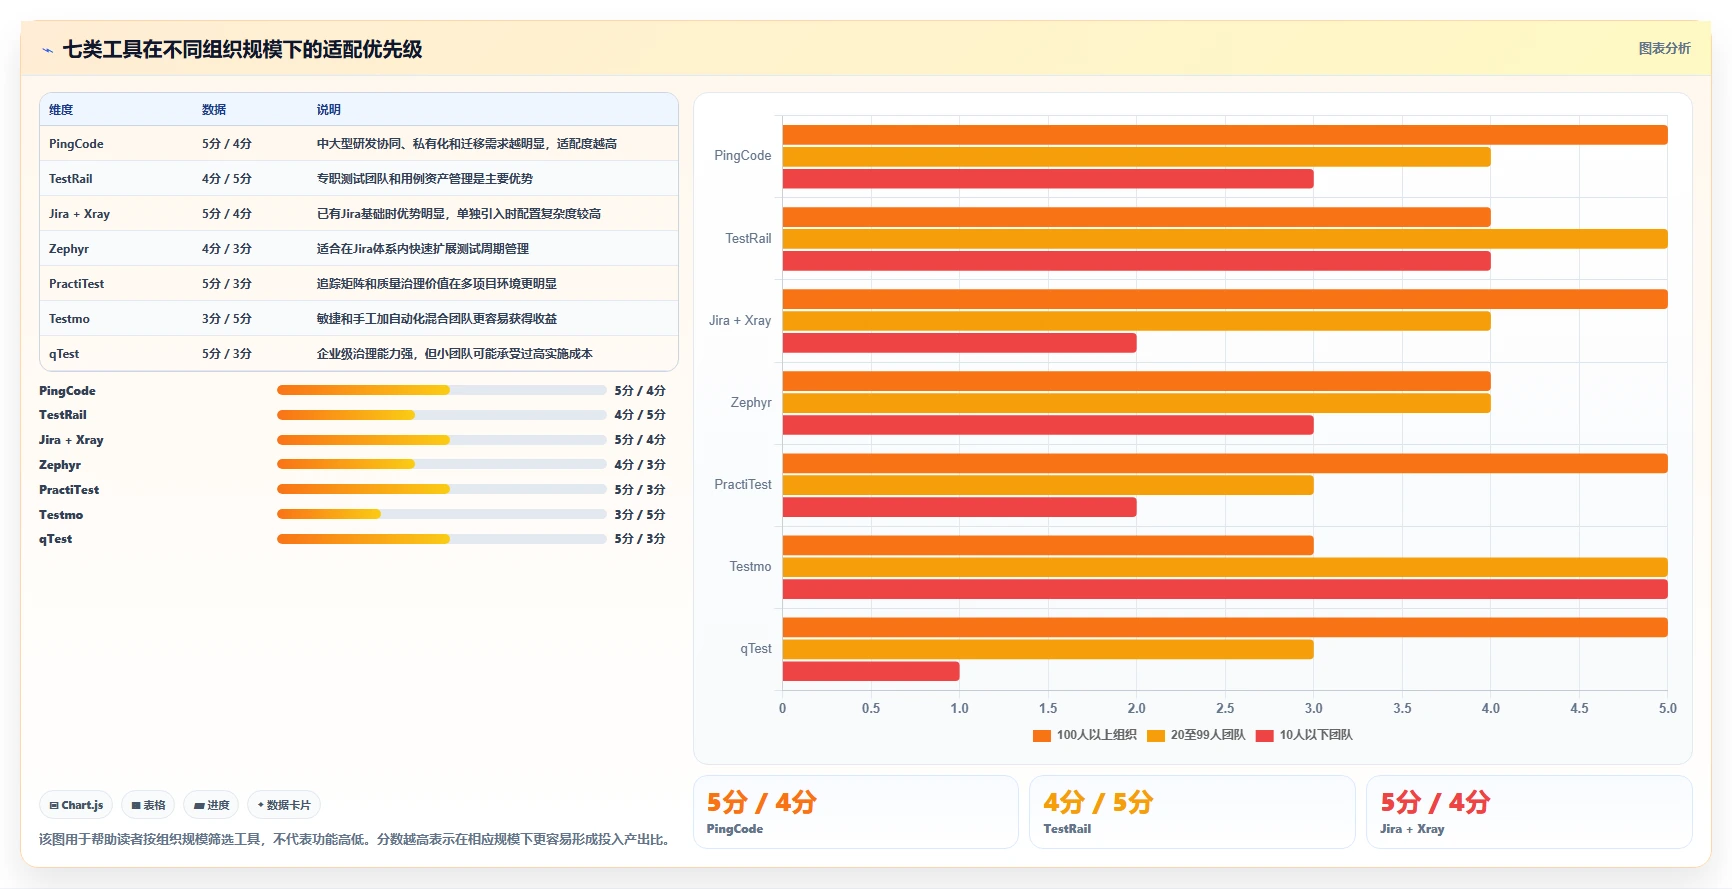Click the PractiTest progress bar
The width and height of the screenshot is (1732, 889).
(441, 489)
